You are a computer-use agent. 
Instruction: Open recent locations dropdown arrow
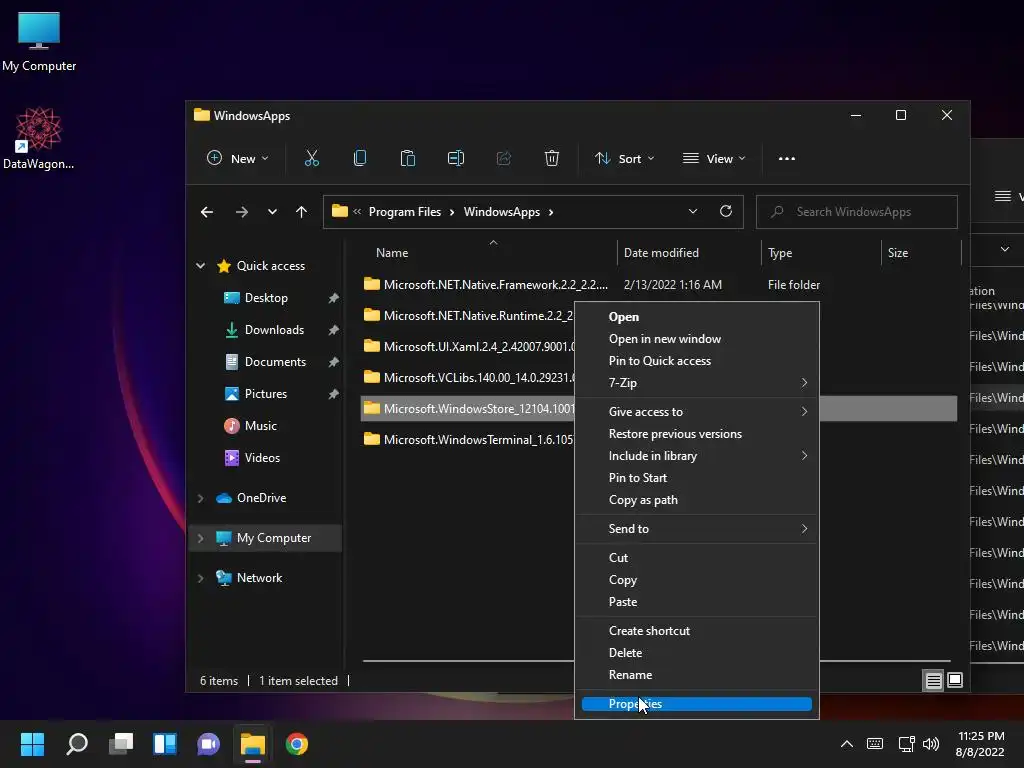(x=272, y=212)
